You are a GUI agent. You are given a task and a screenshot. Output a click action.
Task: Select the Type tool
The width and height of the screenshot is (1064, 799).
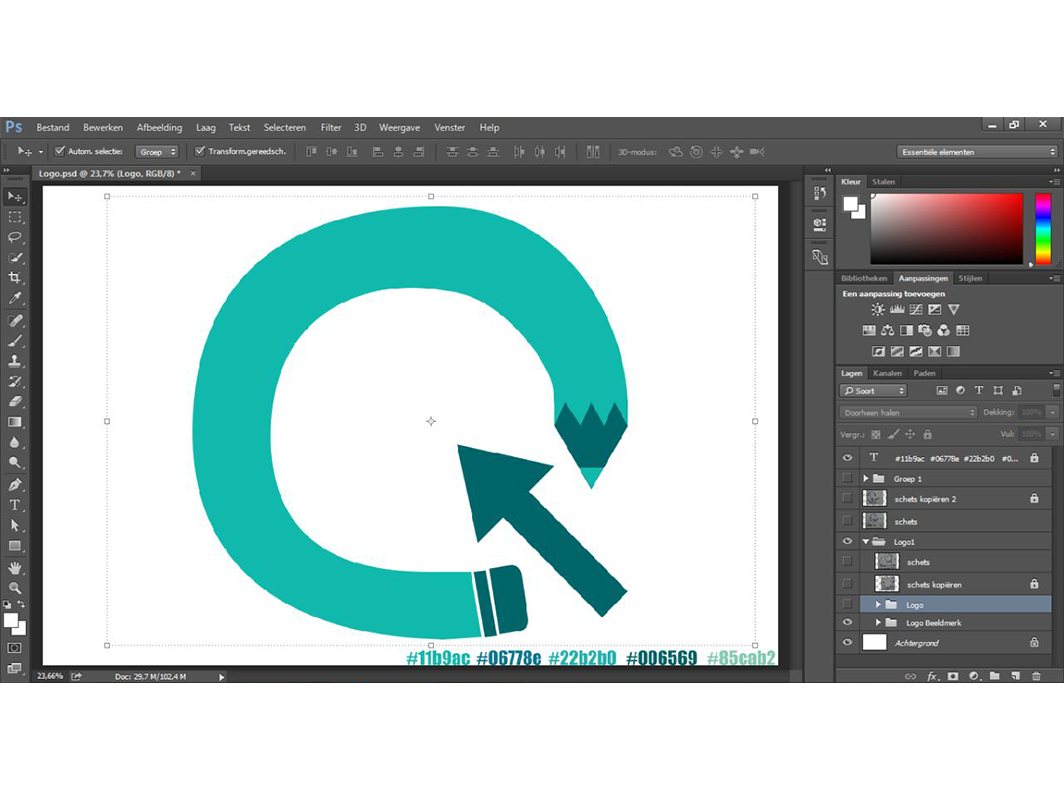(x=15, y=505)
